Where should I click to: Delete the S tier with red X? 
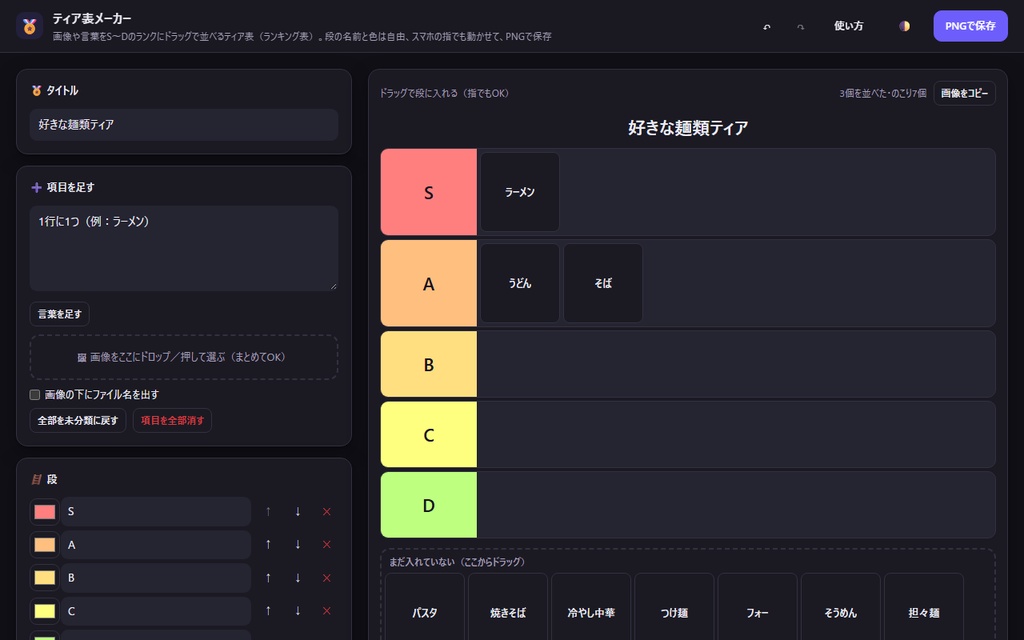(x=327, y=512)
